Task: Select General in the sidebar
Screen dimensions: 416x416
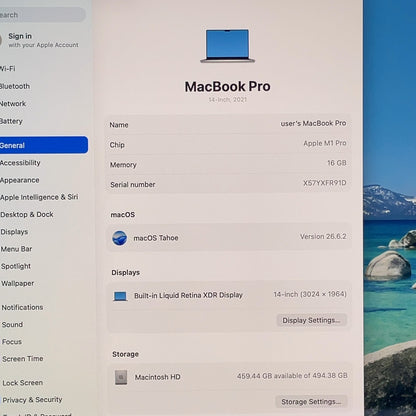Action: click(43, 145)
